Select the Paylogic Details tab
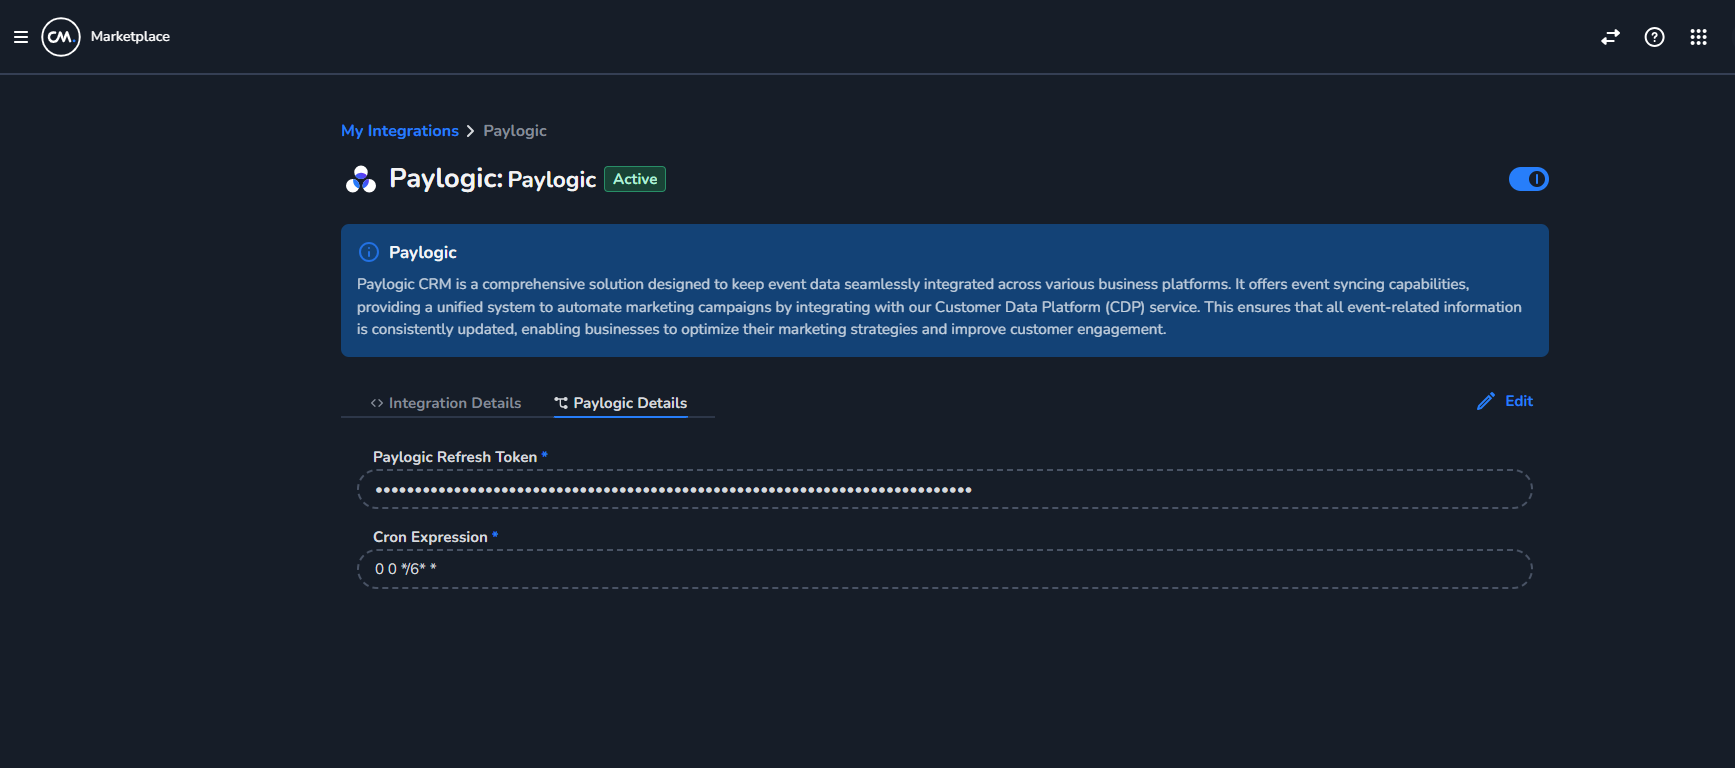This screenshot has height=768, width=1735. click(x=621, y=403)
